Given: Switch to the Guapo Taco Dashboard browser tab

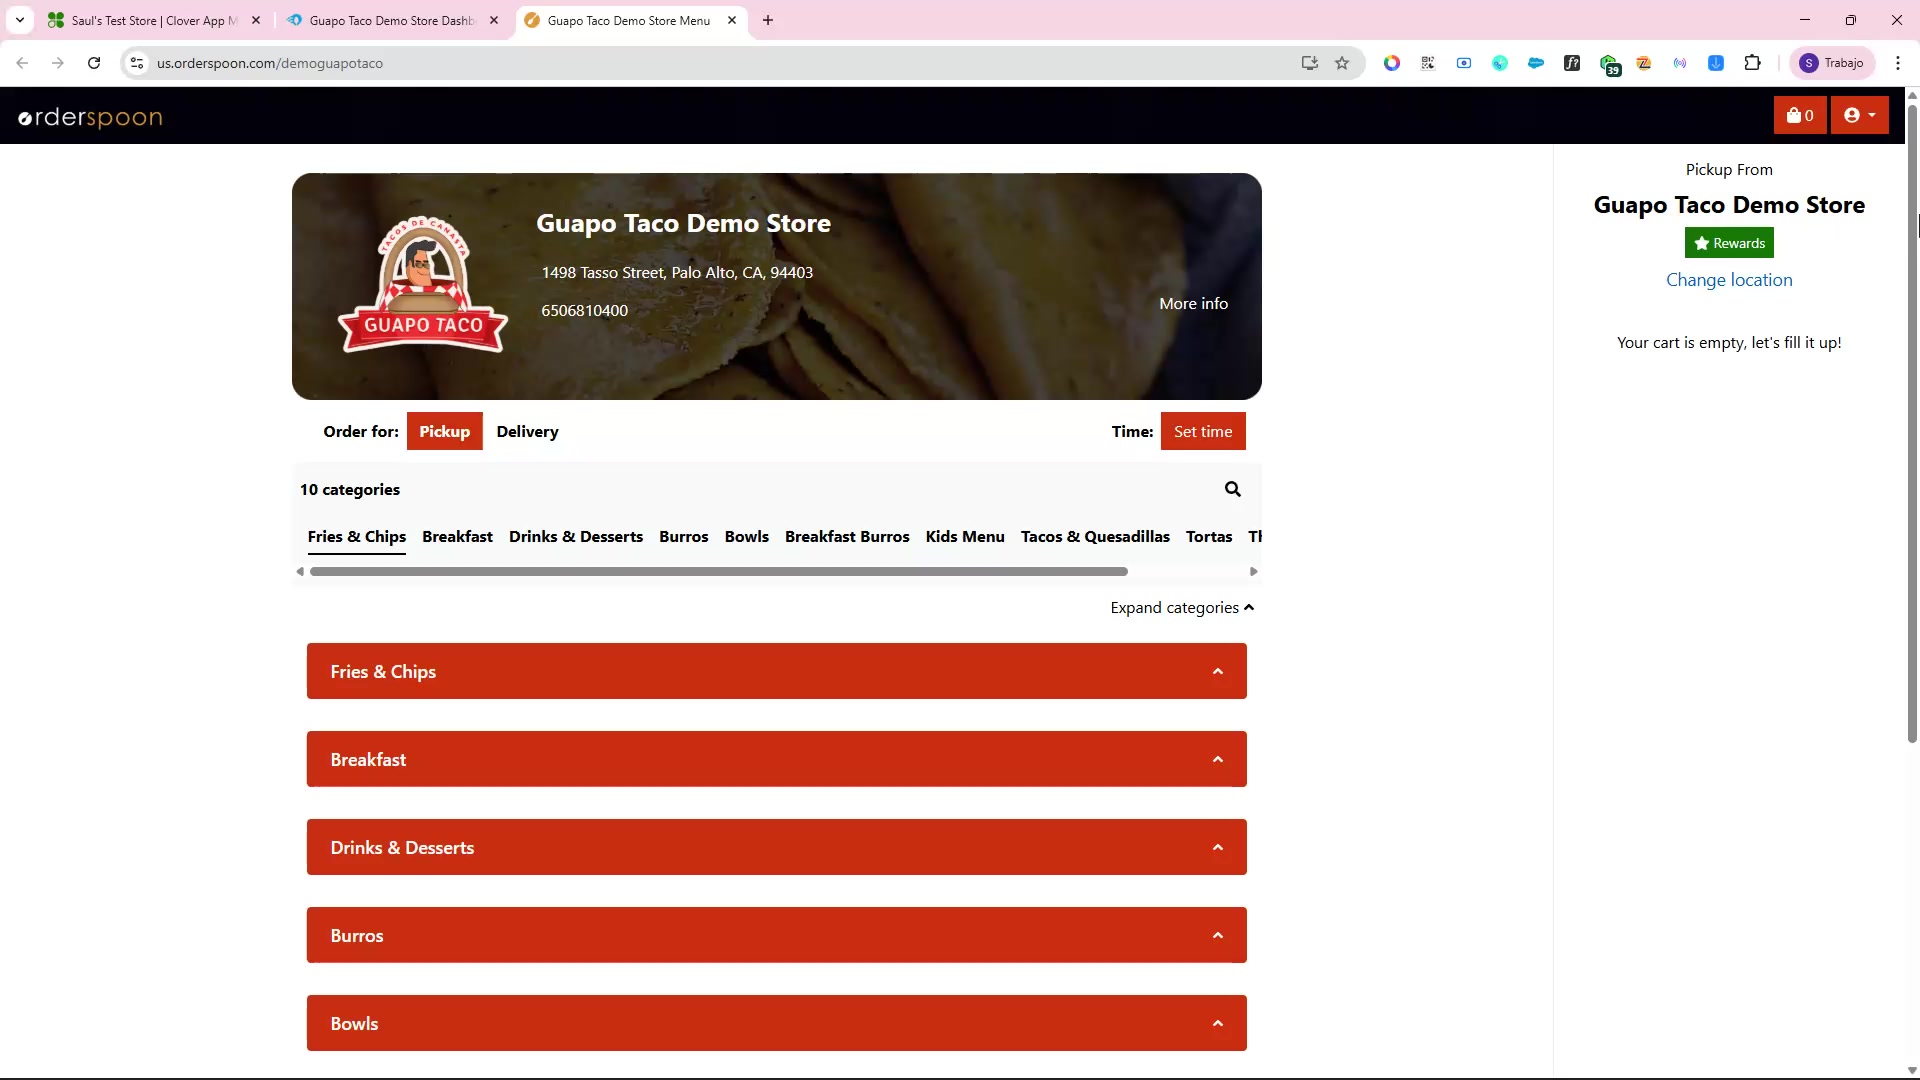Looking at the screenshot, I should pyautogui.click(x=390, y=20).
